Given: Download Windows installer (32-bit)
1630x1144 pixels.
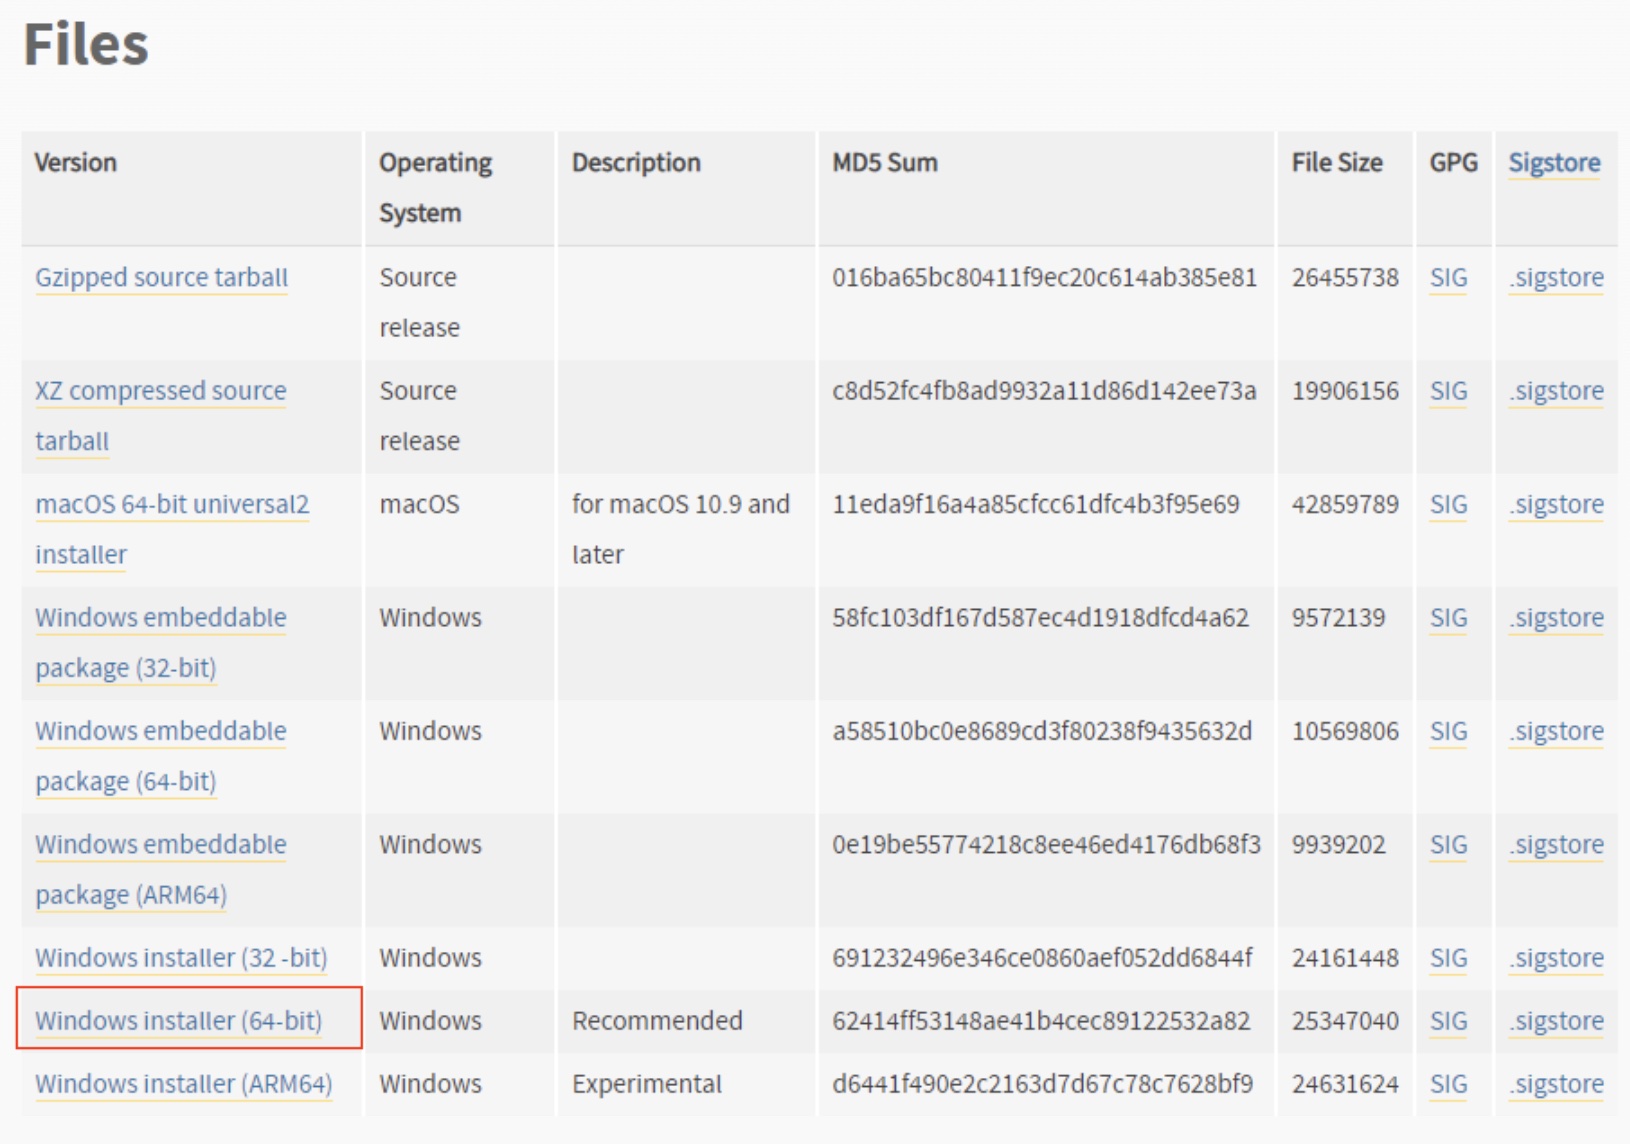Looking at the screenshot, I should click(x=181, y=958).
